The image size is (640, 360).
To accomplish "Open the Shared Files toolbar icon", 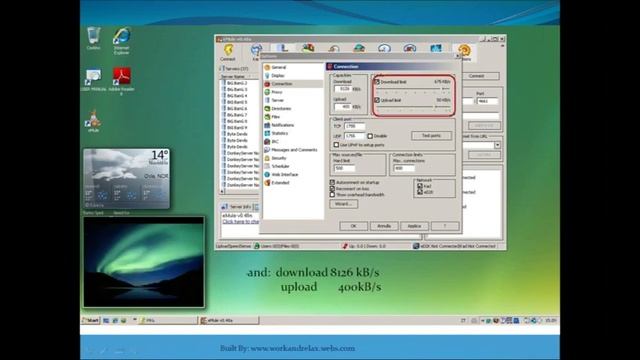I will (359, 48).
